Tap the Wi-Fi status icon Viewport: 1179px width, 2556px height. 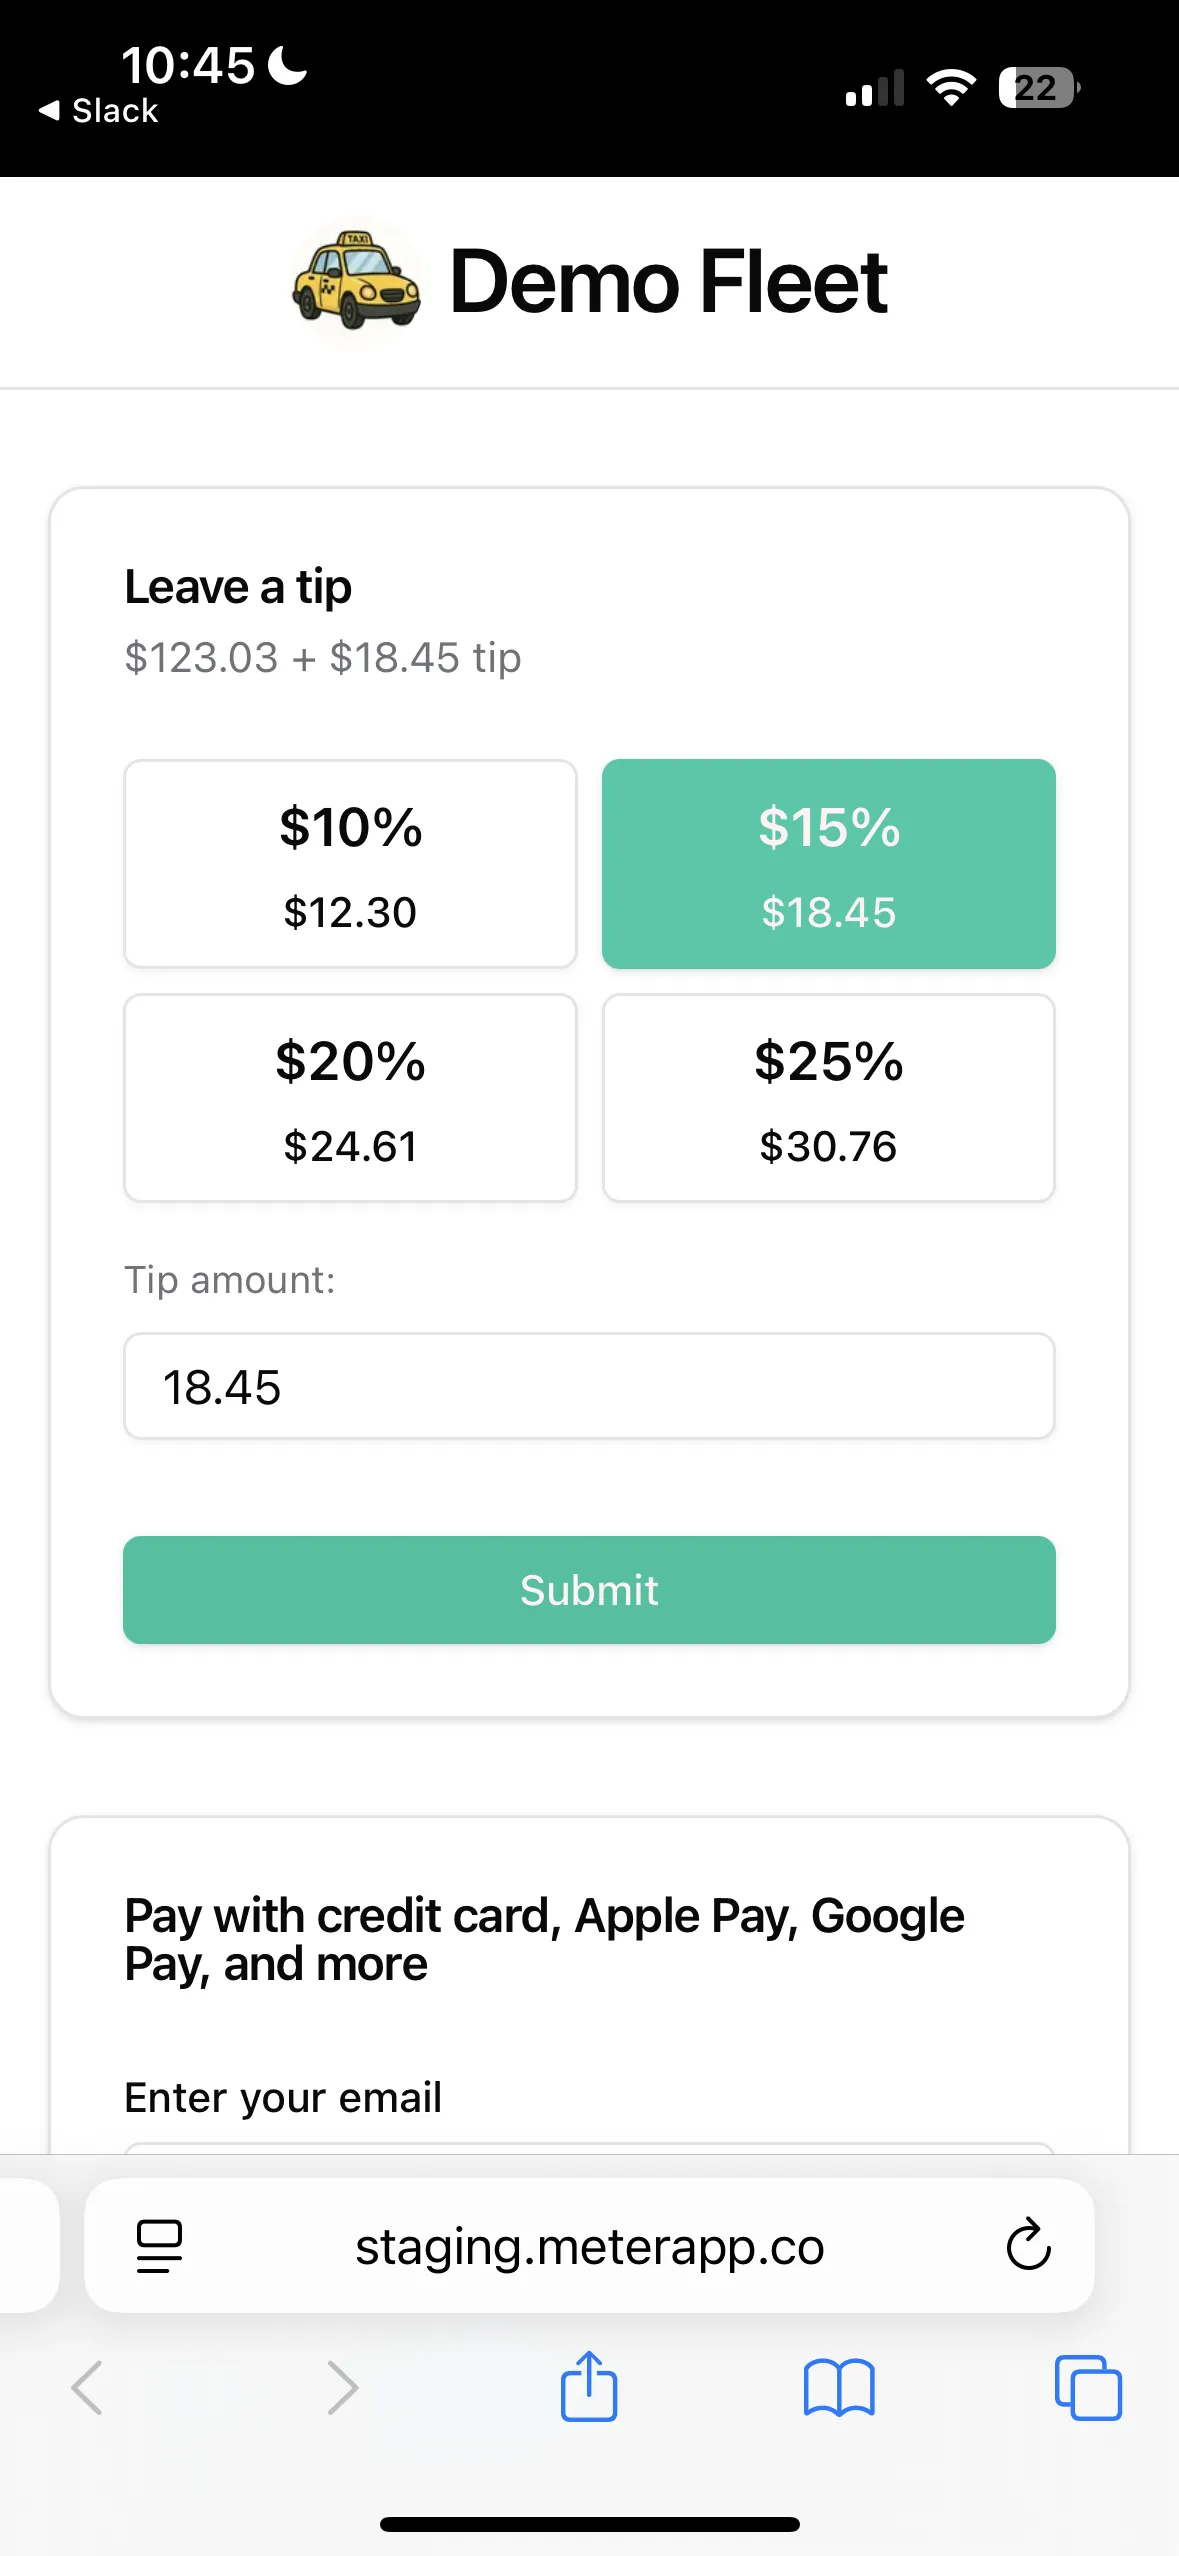pos(951,88)
